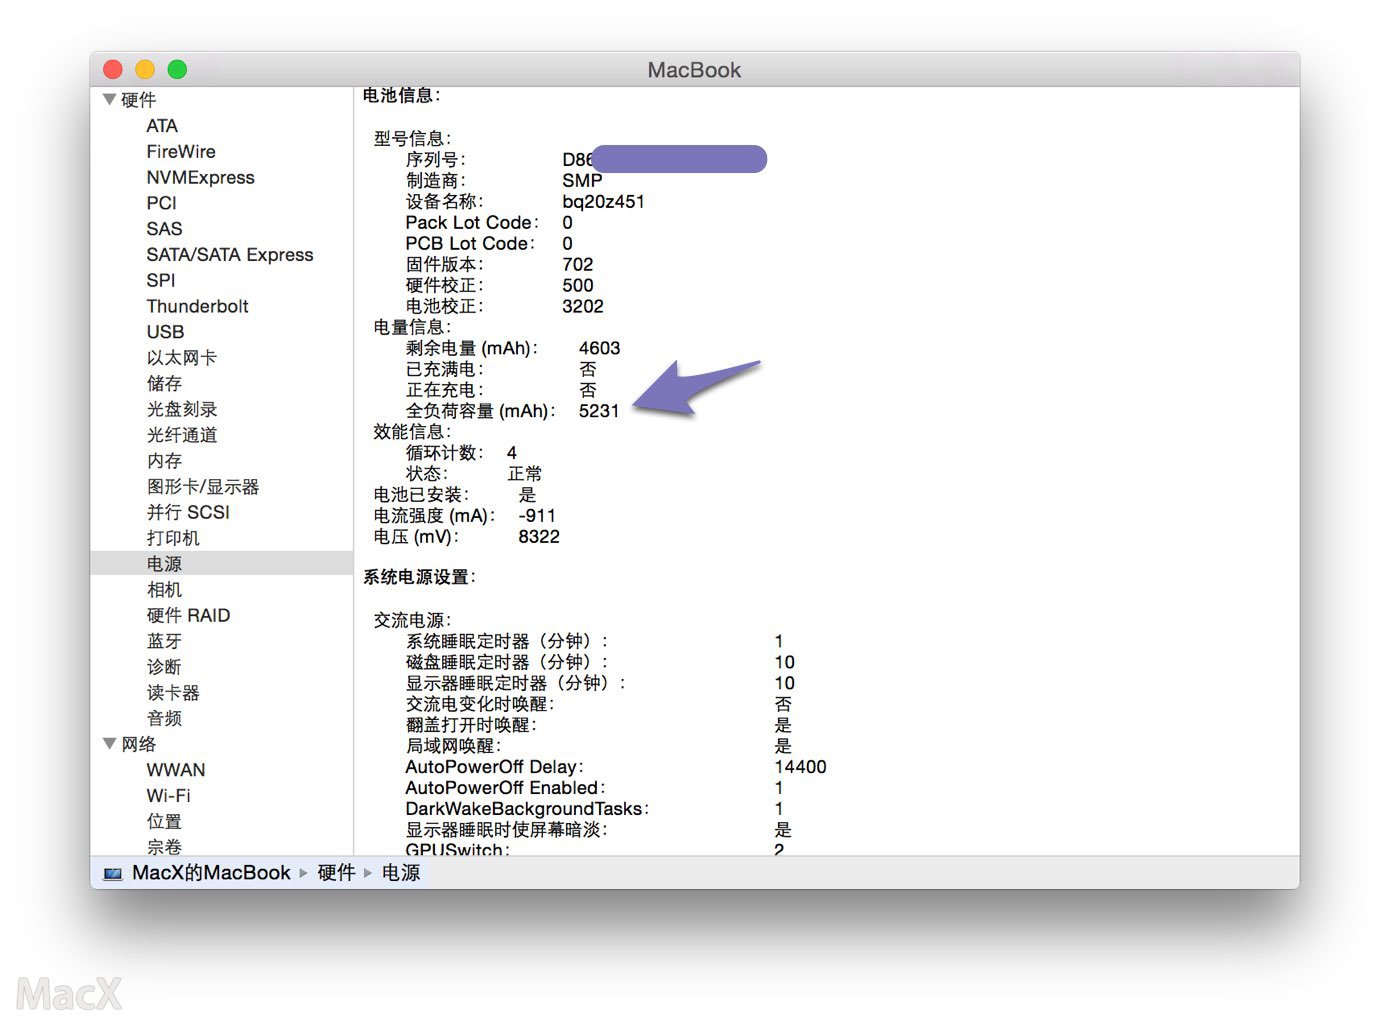The height and width of the screenshot is (1018, 1390).
Task: Select 并行 SCSI in the sidebar
Action: [x=188, y=513]
